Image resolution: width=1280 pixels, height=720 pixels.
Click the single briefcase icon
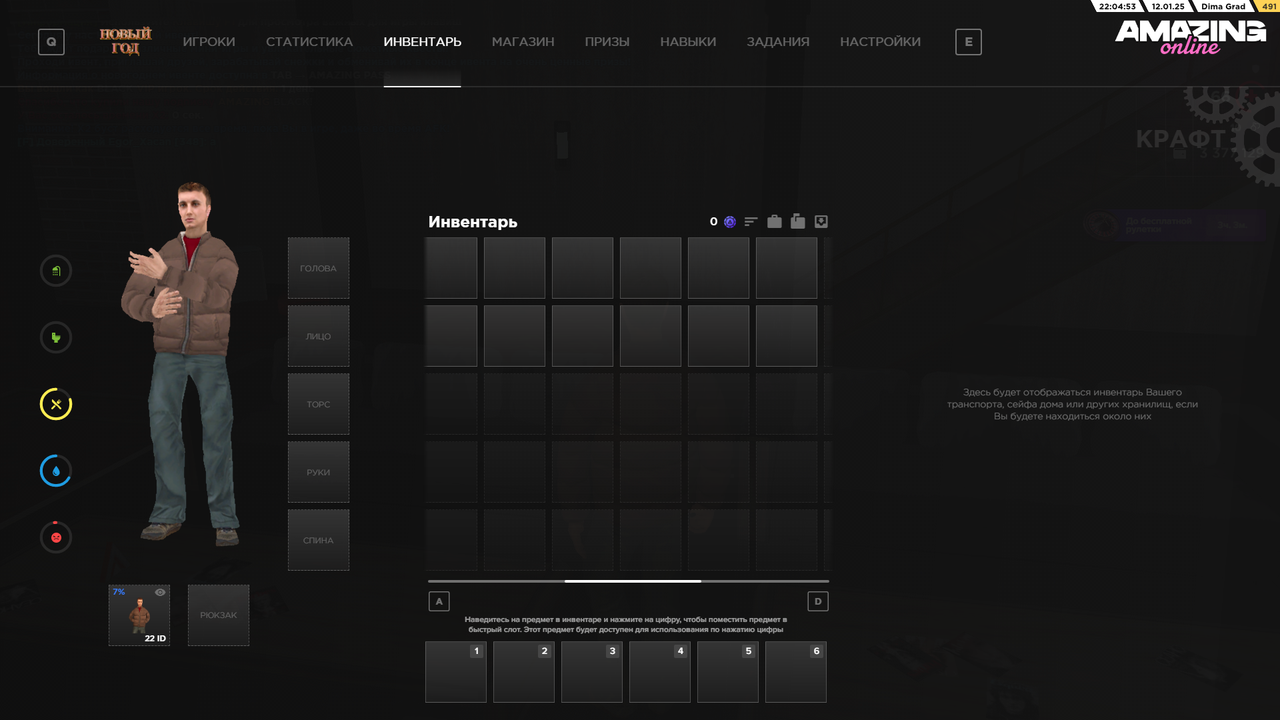(x=774, y=222)
